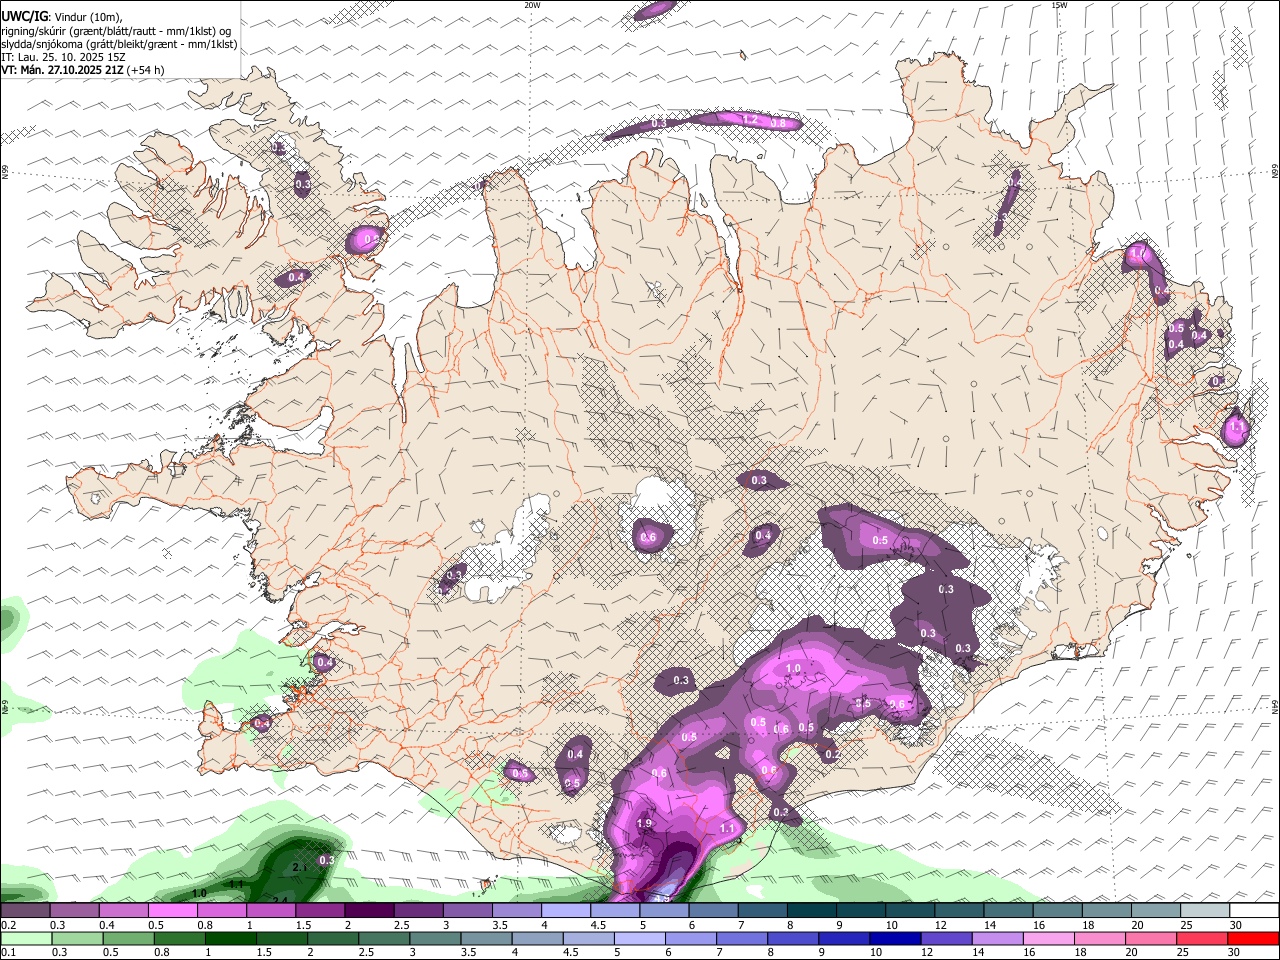Image resolution: width=1280 pixels, height=960 pixels.
Task: Click the dark teal upper legend swatch starting at 8
Action: (x=812, y=911)
